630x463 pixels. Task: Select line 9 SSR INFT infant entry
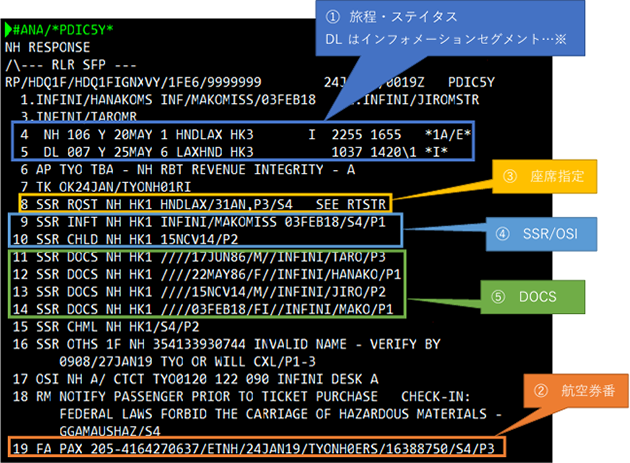(203, 222)
